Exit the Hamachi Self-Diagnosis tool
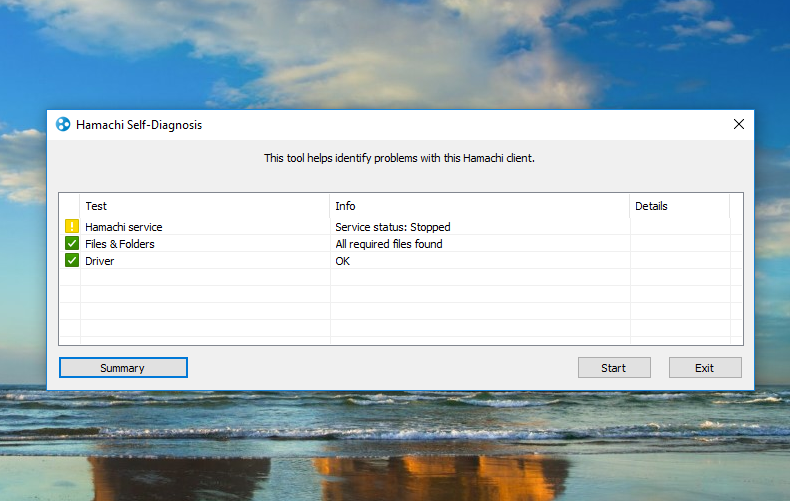790x501 pixels. point(705,367)
